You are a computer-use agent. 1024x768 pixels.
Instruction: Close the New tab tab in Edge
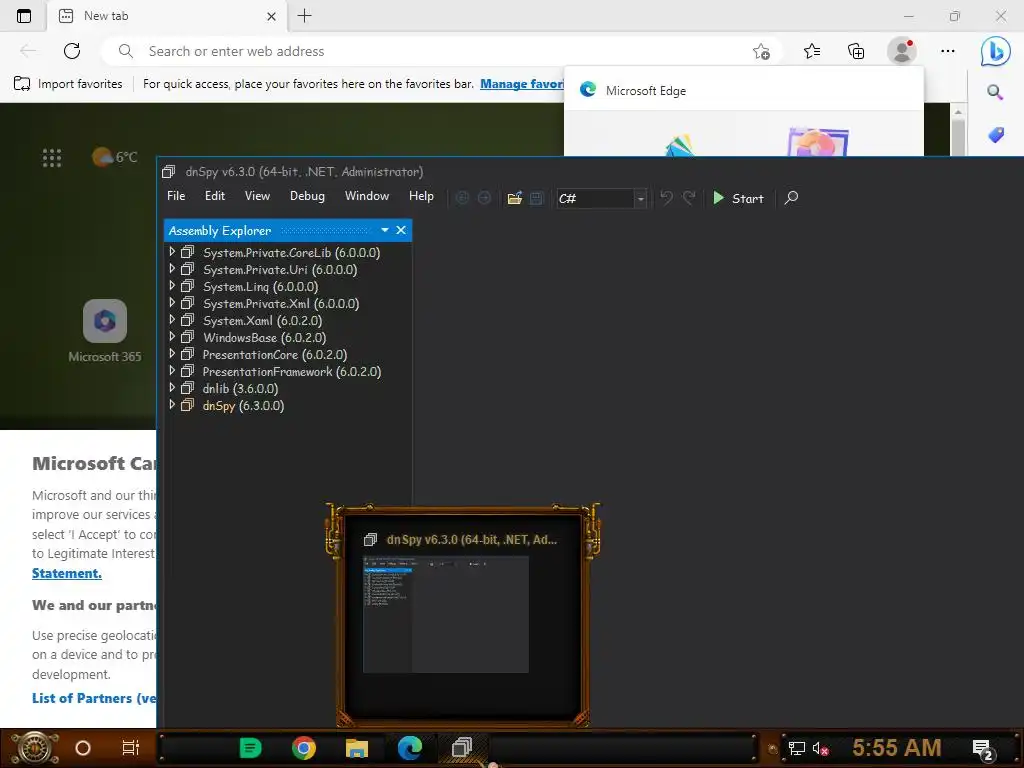coord(271,16)
